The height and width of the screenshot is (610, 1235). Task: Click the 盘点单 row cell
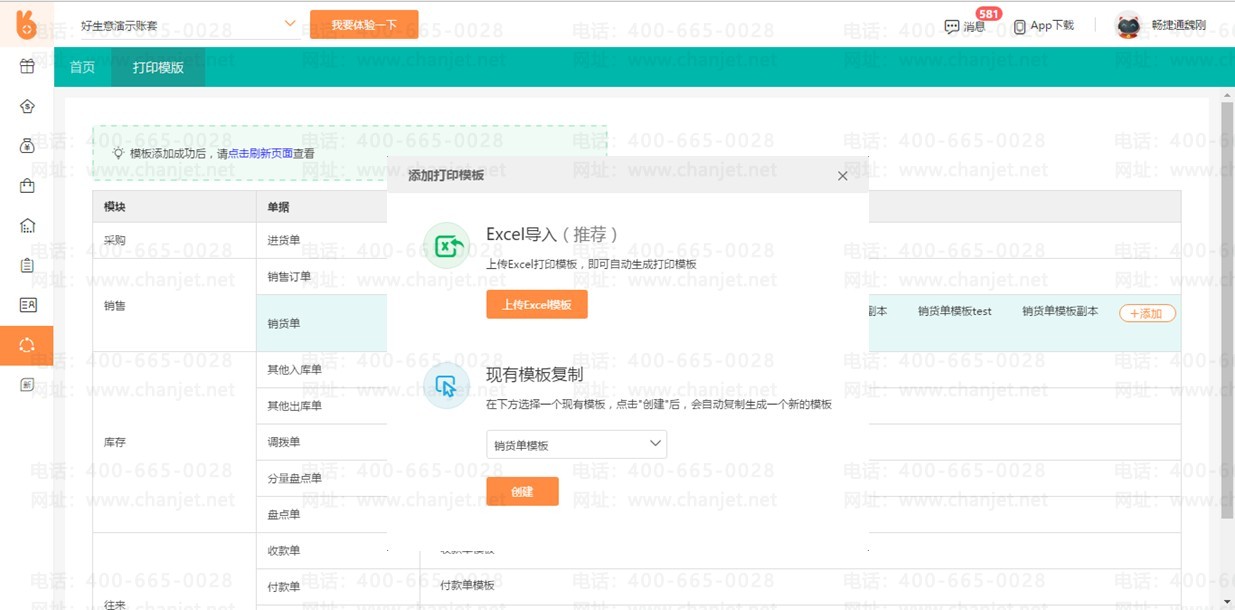[x=284, y=514]
